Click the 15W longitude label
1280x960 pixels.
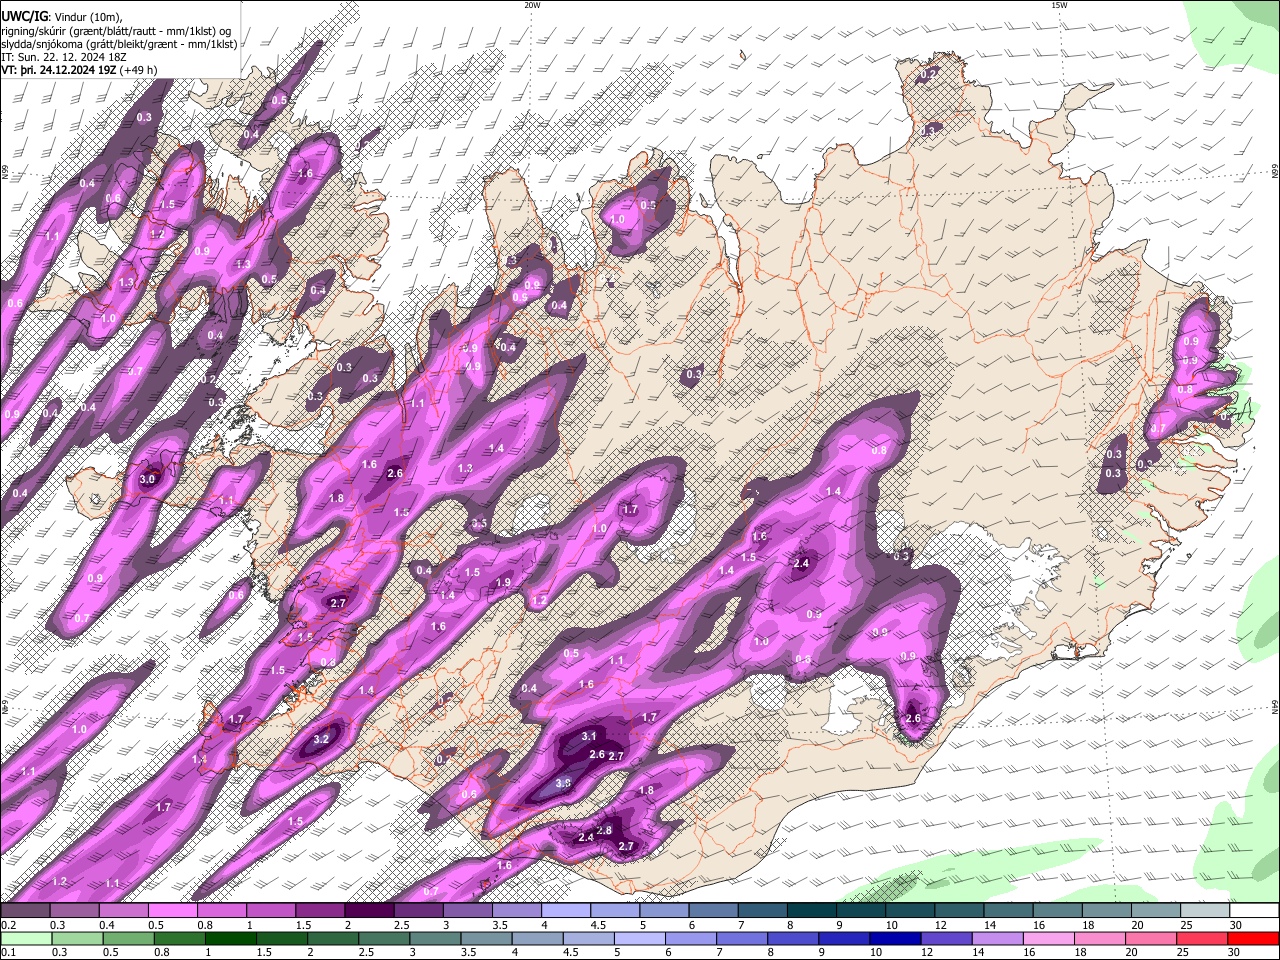[x=1059, y=5]
